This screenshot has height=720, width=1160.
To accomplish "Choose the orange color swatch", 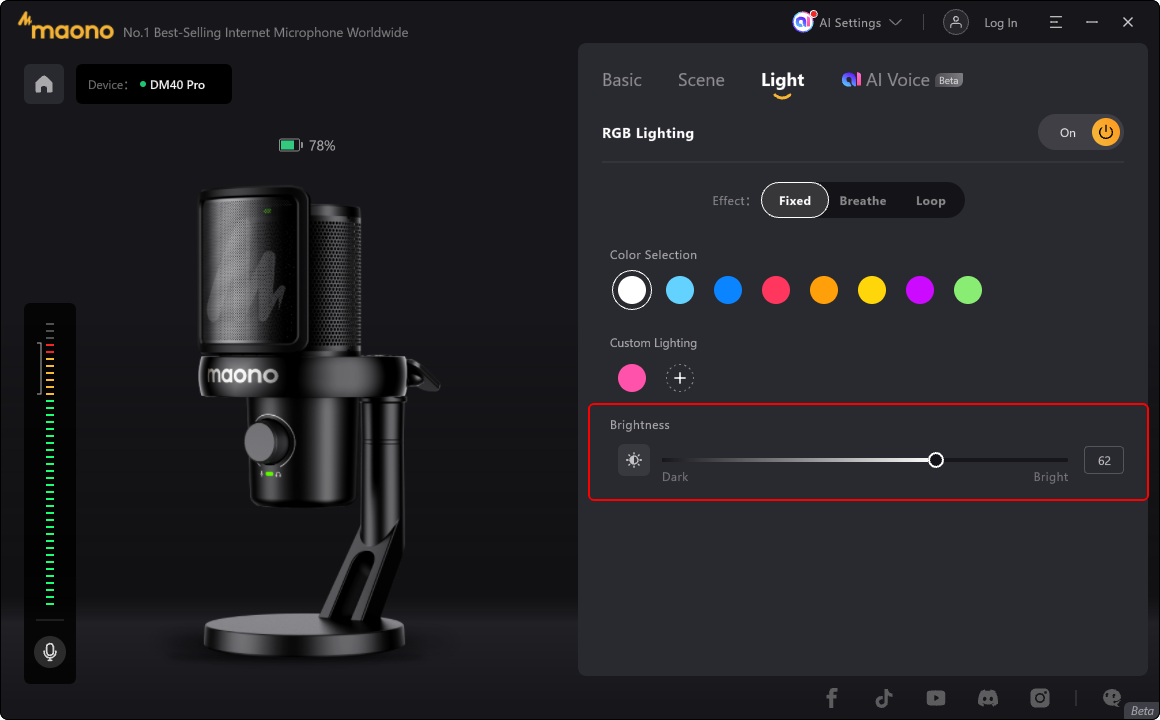I will (x=824, y=290).
